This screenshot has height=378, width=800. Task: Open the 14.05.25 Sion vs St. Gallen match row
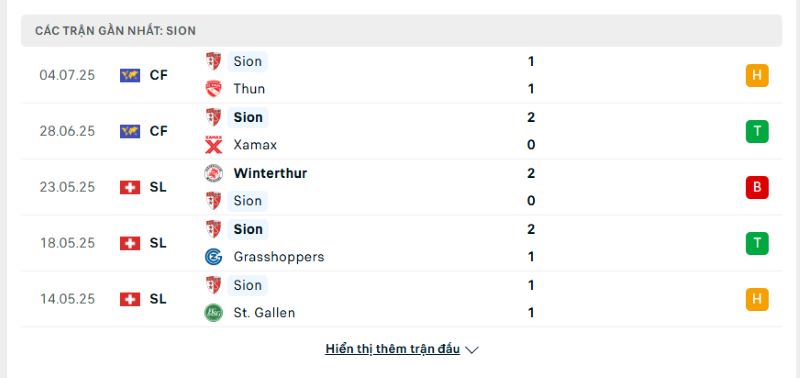tap(401, 299)
